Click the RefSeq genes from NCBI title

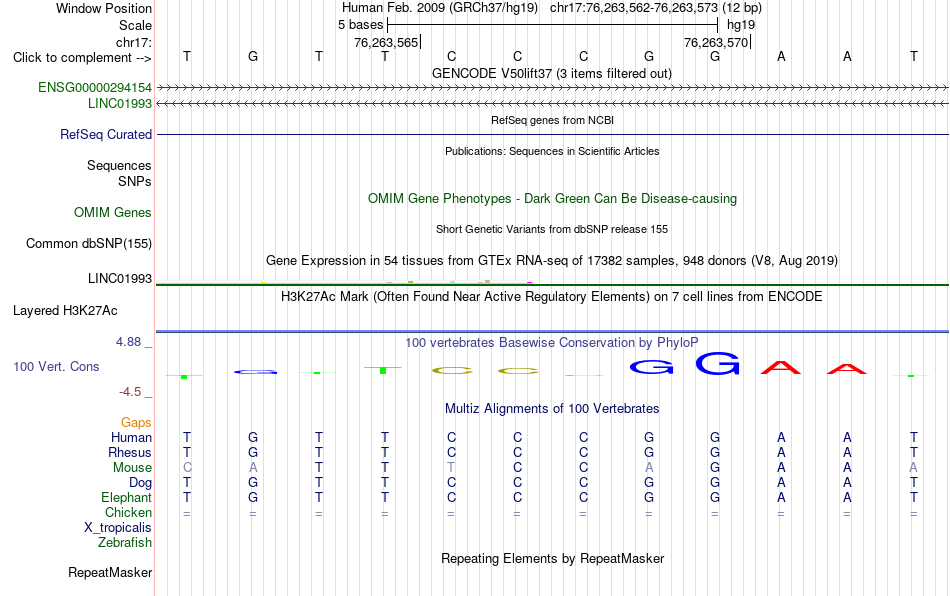552,120
